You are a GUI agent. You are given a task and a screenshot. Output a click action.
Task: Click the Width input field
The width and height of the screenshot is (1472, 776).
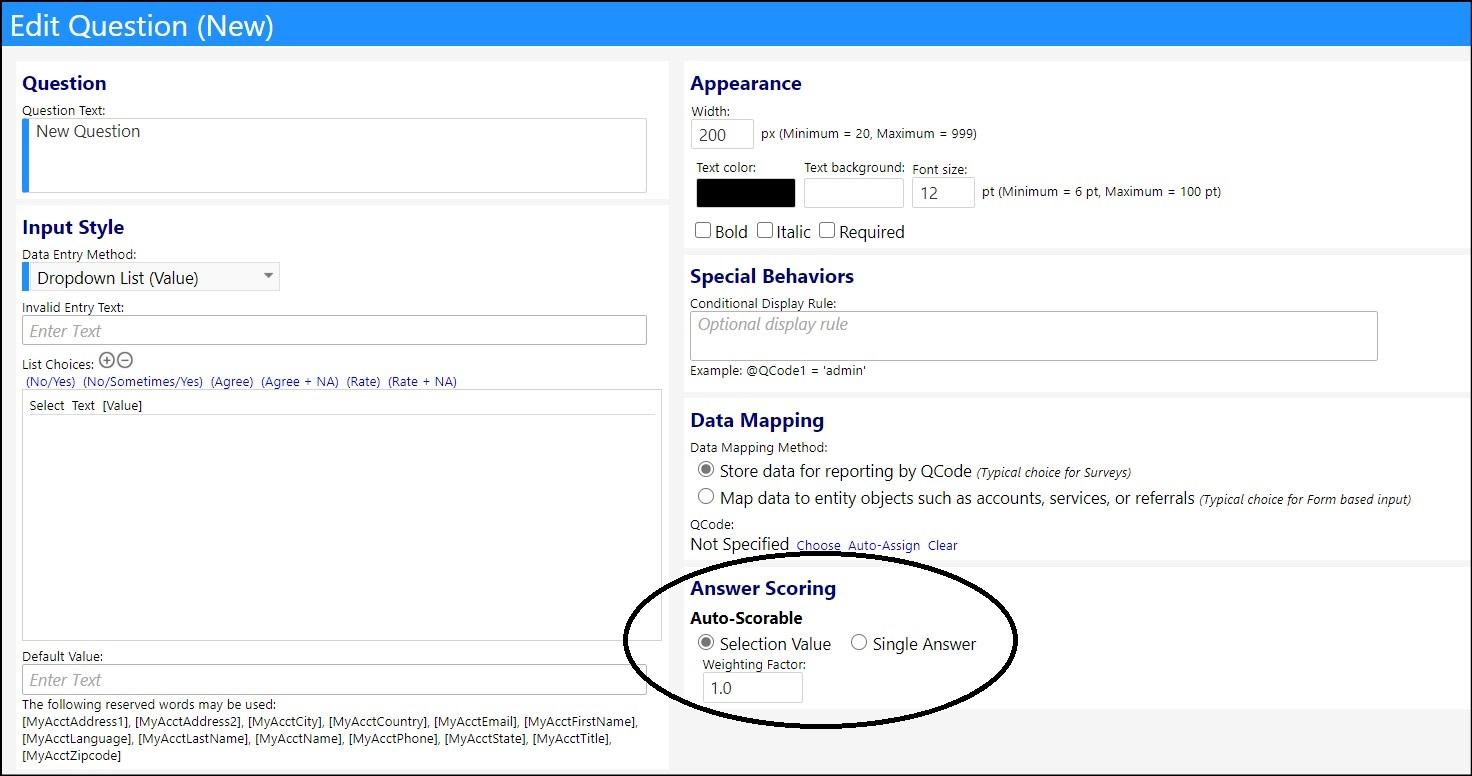(x=722, y=134)
